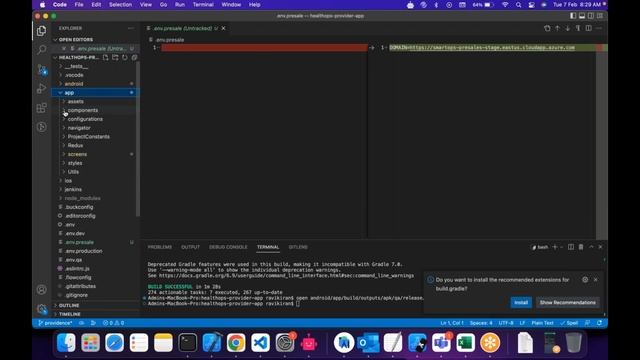Open the Explorer view in activity bar
The image size is (640, 360).
42,31
